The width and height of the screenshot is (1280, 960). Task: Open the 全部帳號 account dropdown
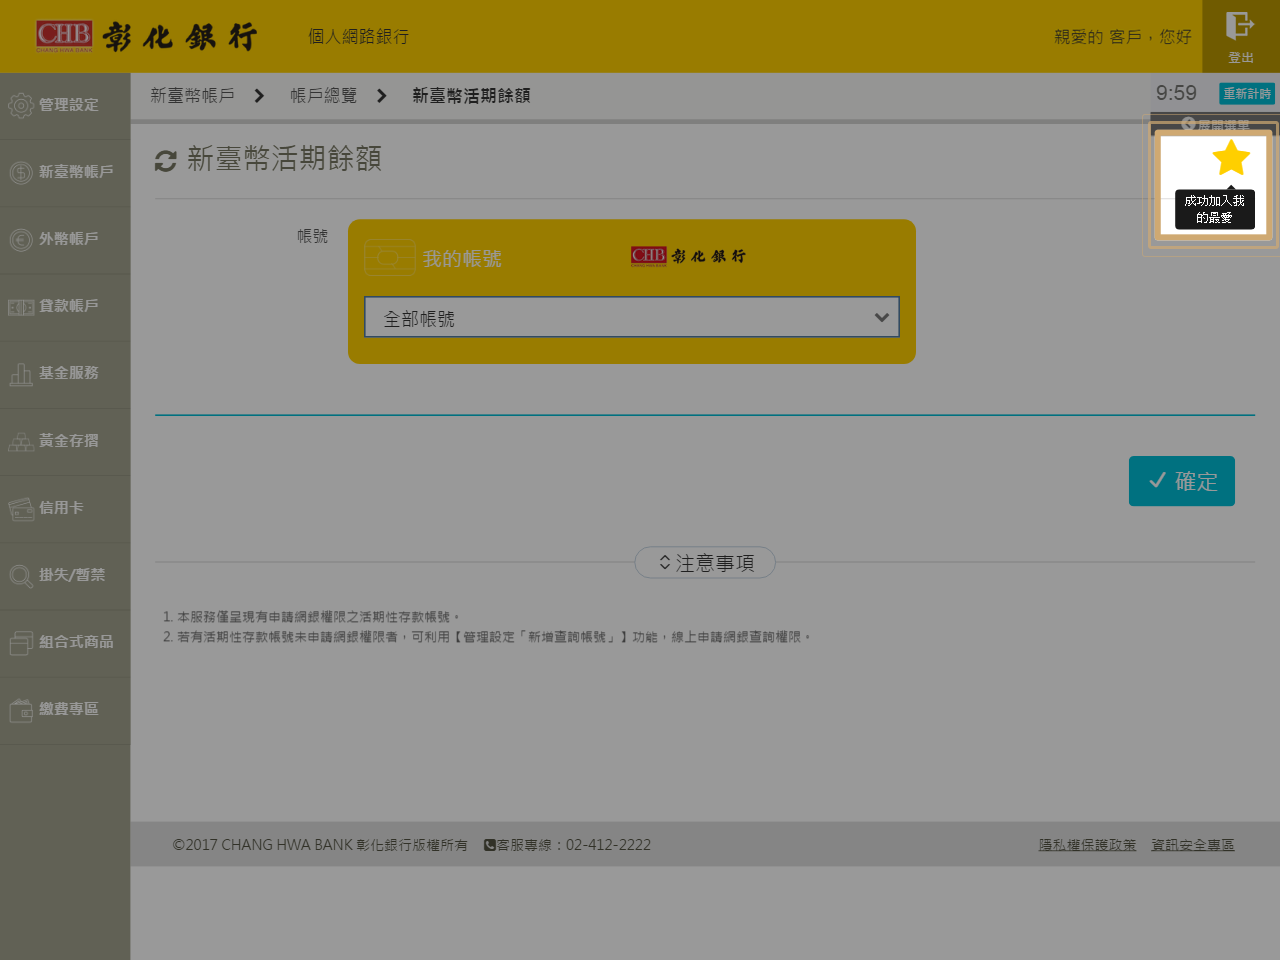(631, 317)
